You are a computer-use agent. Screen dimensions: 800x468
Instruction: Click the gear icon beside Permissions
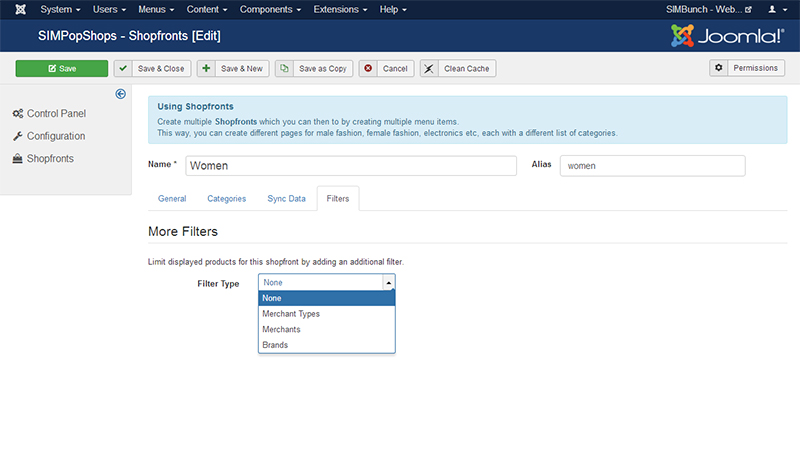pos(718,68)
